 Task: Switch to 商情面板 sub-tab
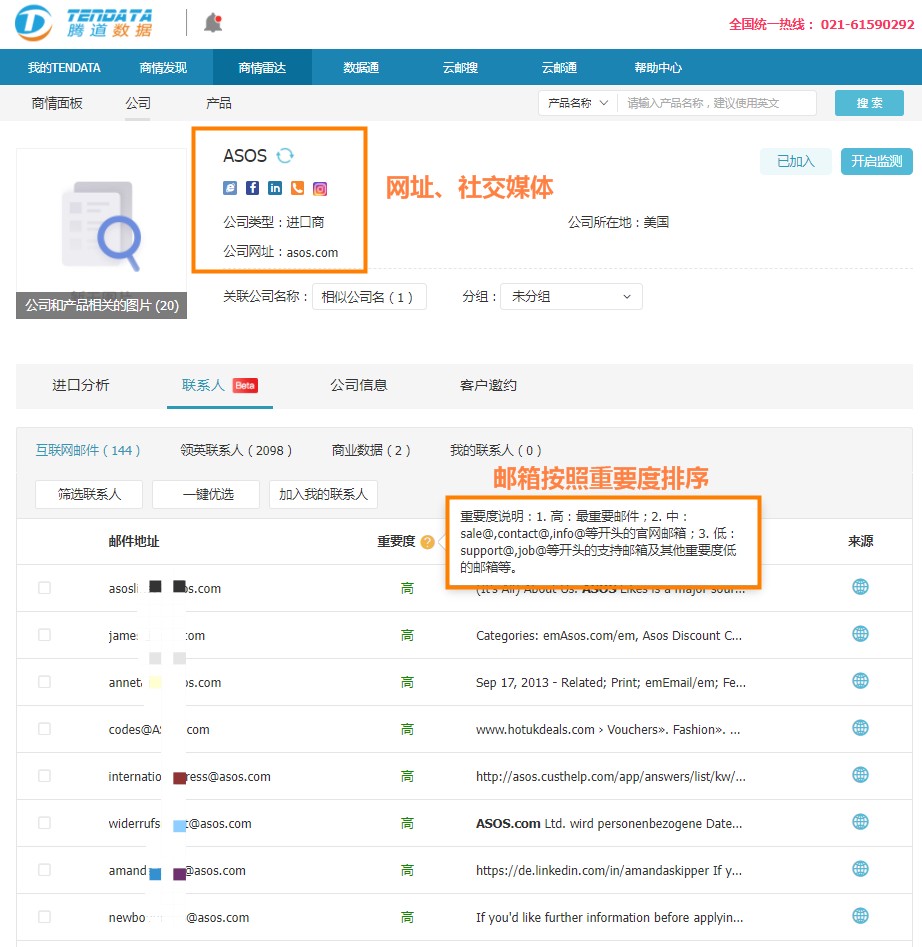(x=57, y=103)
